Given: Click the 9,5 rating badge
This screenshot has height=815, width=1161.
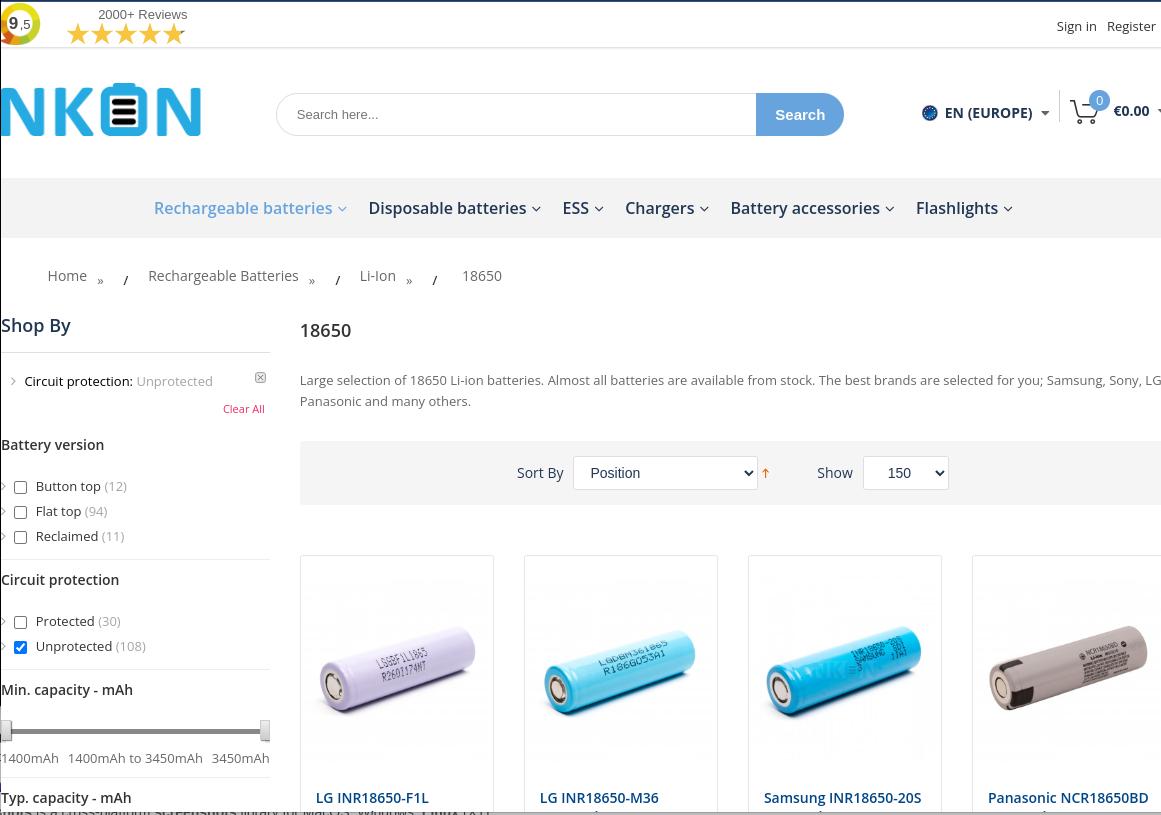Looking at the screenshot, I should pyautogui.click(x=19, y=24).
